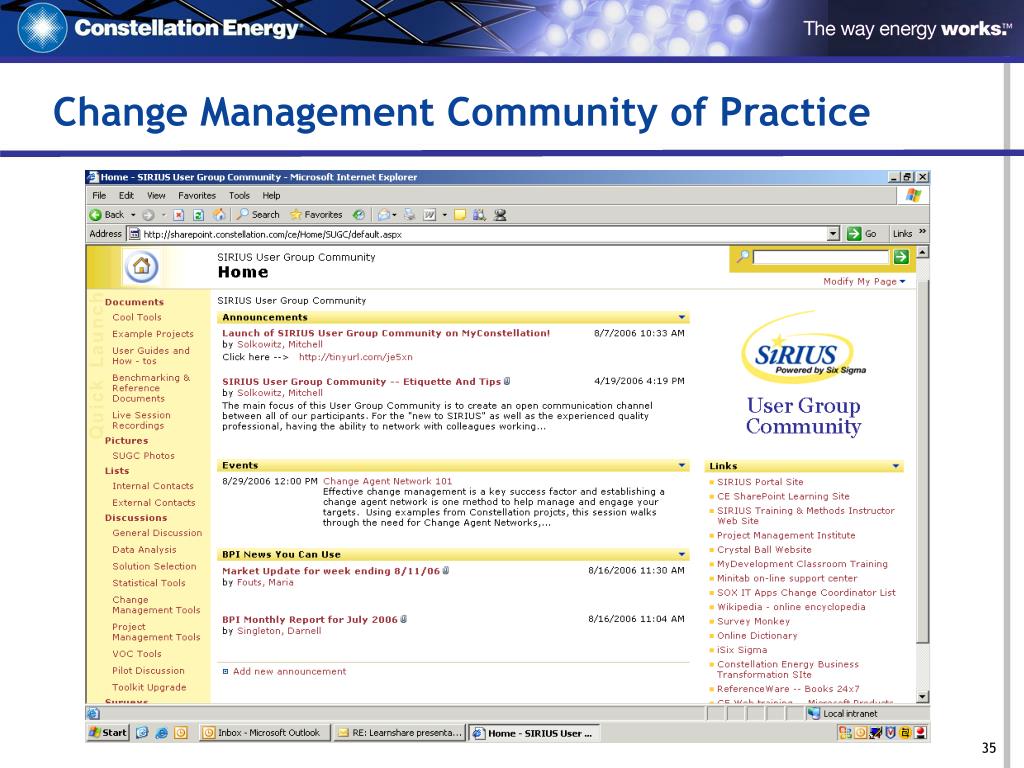Click Add new announcement link
1024x768 pixels.
point(289,671)
